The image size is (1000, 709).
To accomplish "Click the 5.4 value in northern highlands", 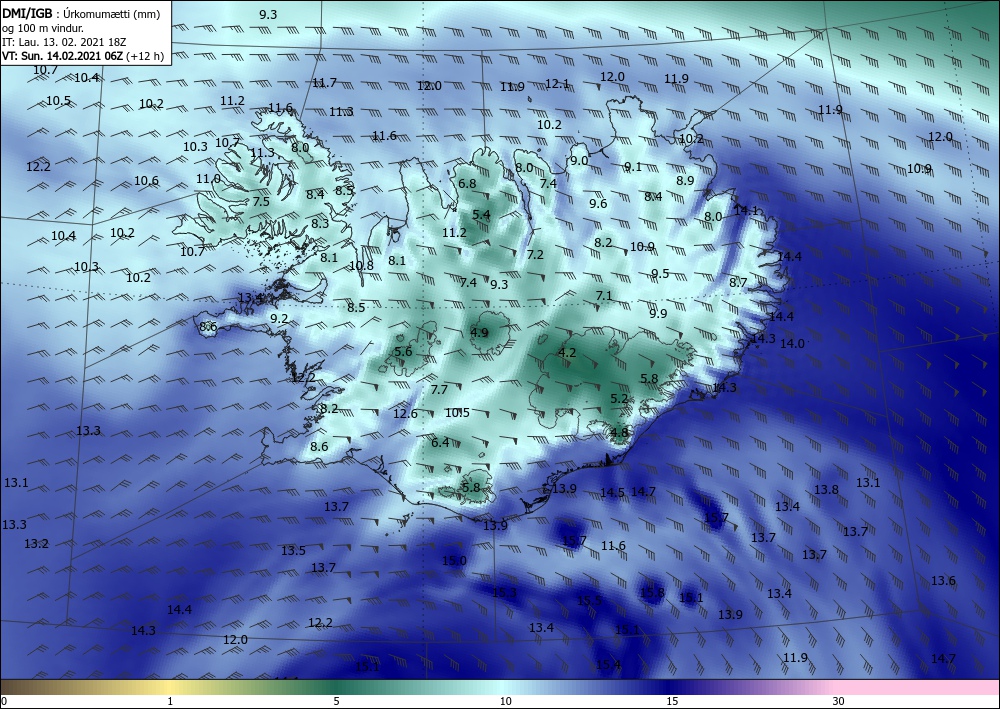I will coord(481,215).
